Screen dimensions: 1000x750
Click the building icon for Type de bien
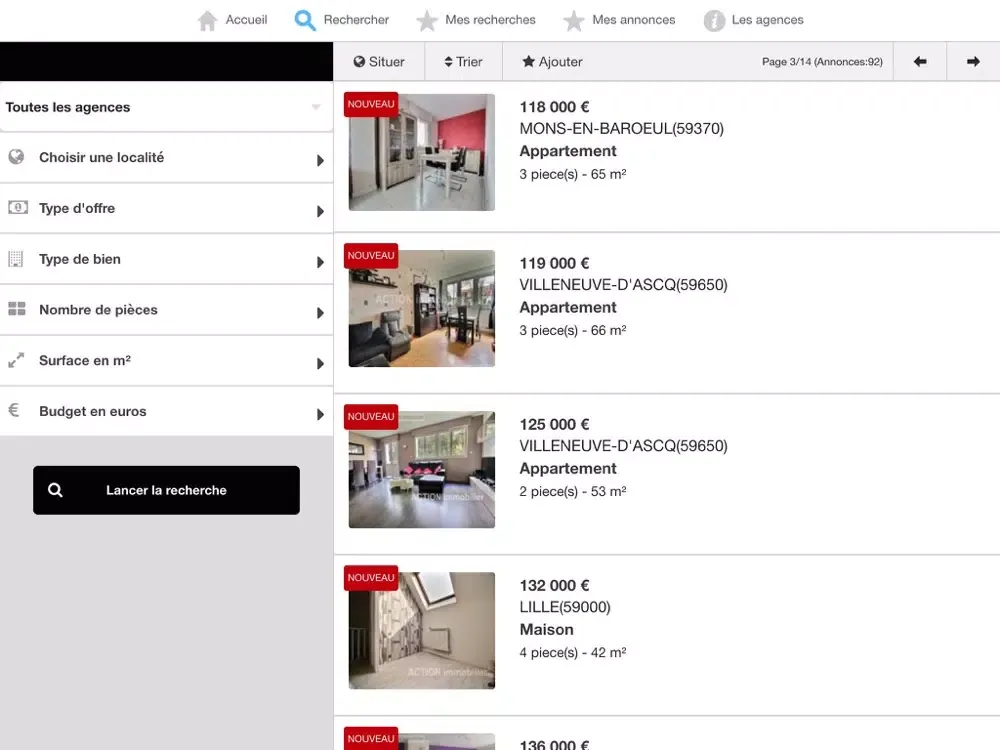pyautogui.click(x=16, y=259)
